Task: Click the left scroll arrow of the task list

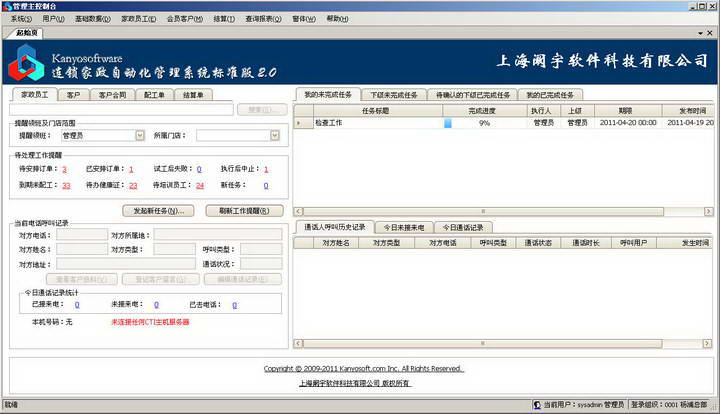Action: pos(298,211)
